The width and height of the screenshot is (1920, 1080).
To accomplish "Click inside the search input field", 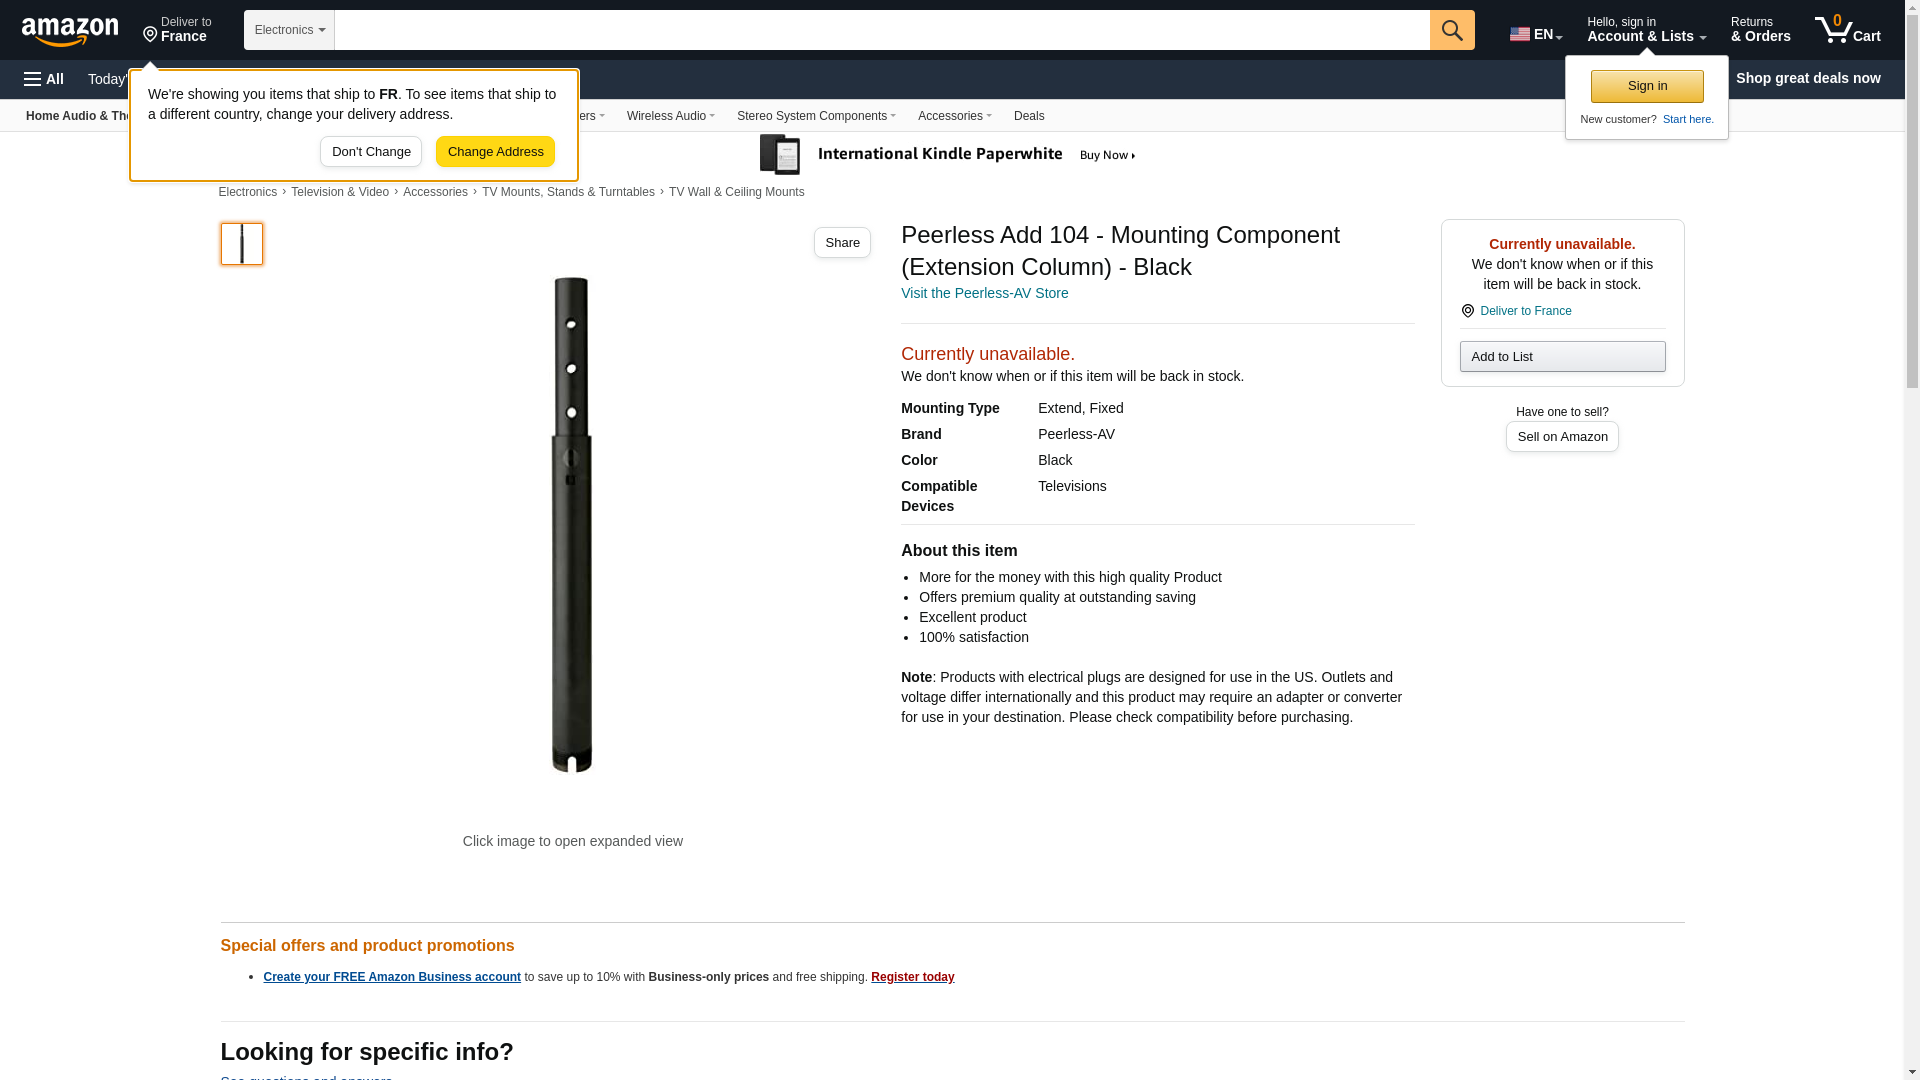I will pyautogui.click(x=882, y=30).
